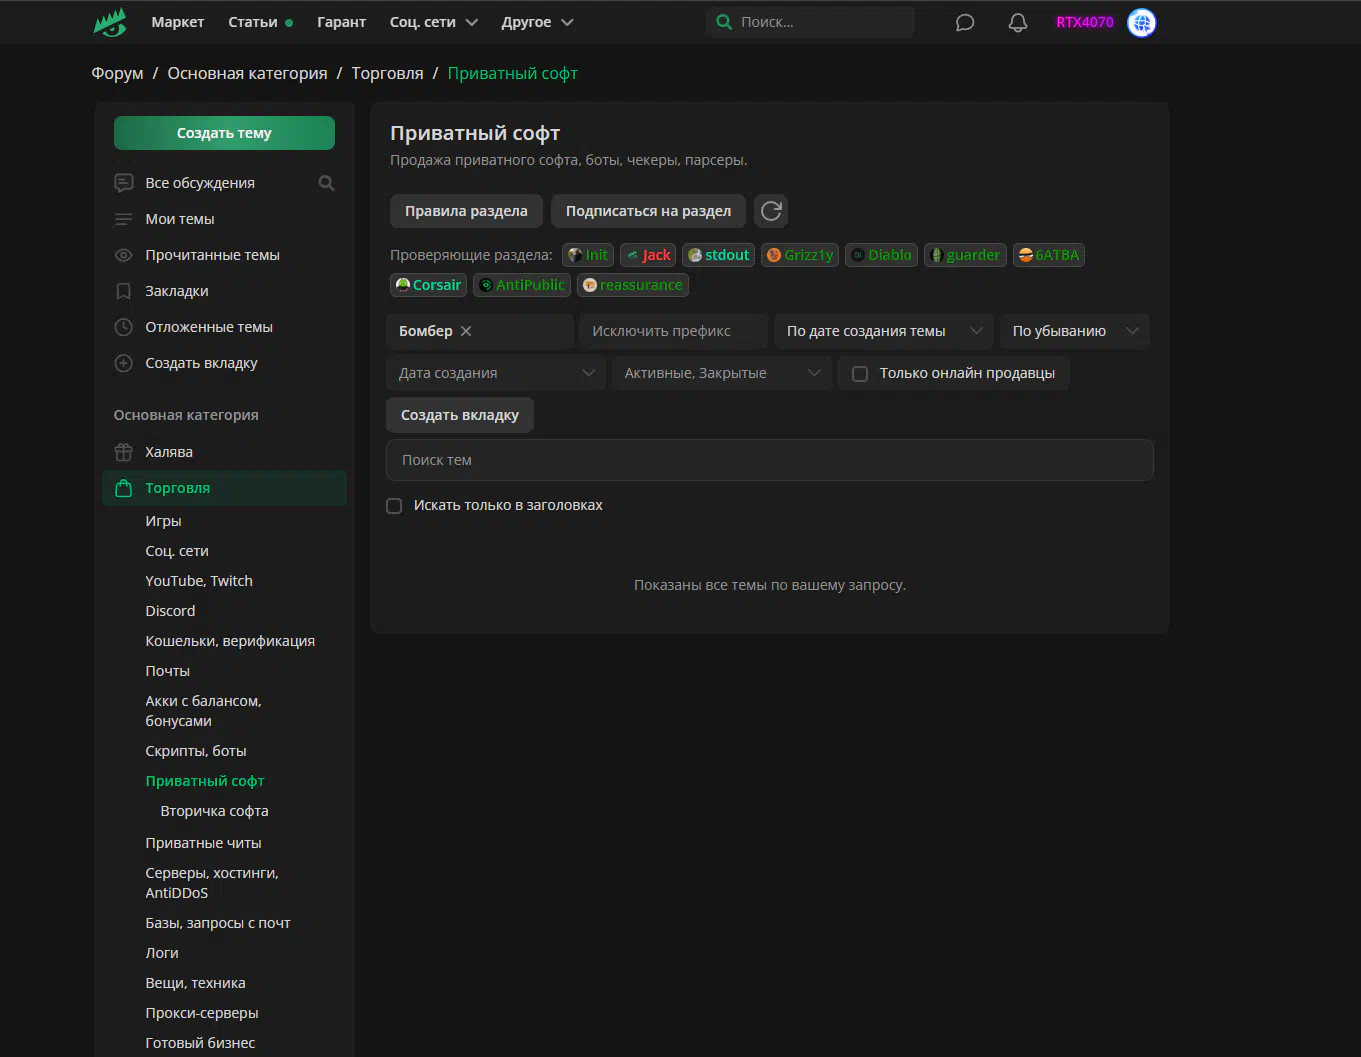Click the green Создать тему button
The width and height of the screenshot is (1361, 1057).
tap(224, 133)
